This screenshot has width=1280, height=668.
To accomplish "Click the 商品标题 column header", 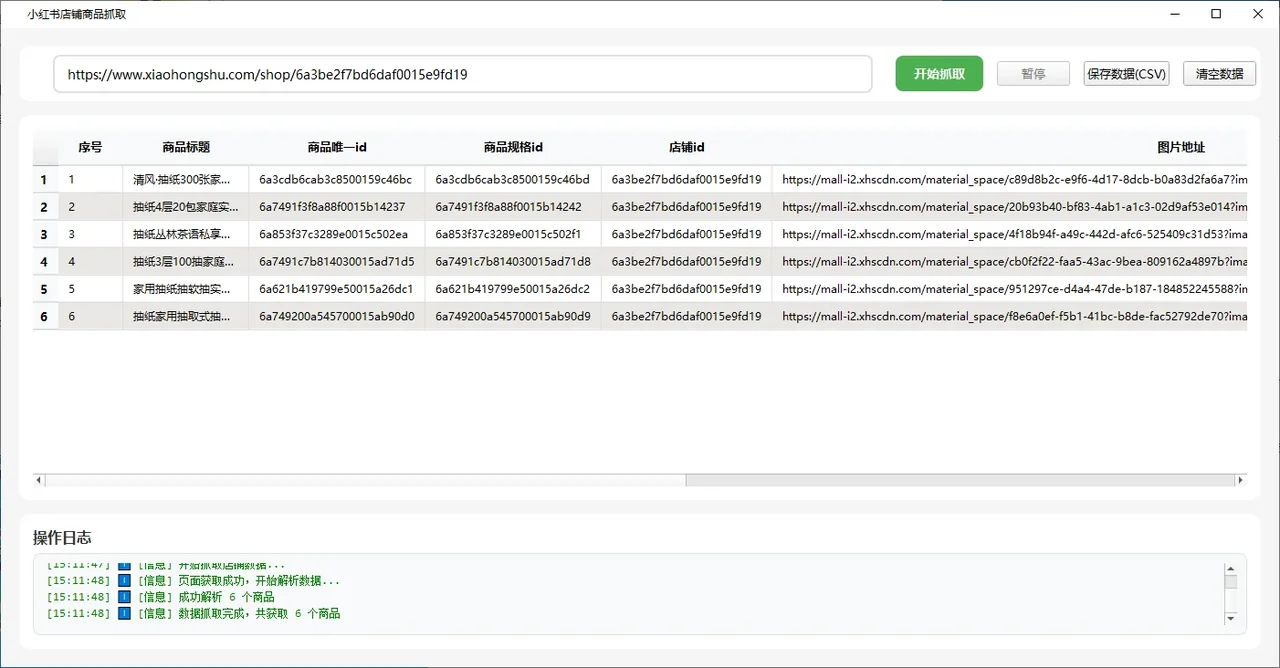I will point(186,147).
